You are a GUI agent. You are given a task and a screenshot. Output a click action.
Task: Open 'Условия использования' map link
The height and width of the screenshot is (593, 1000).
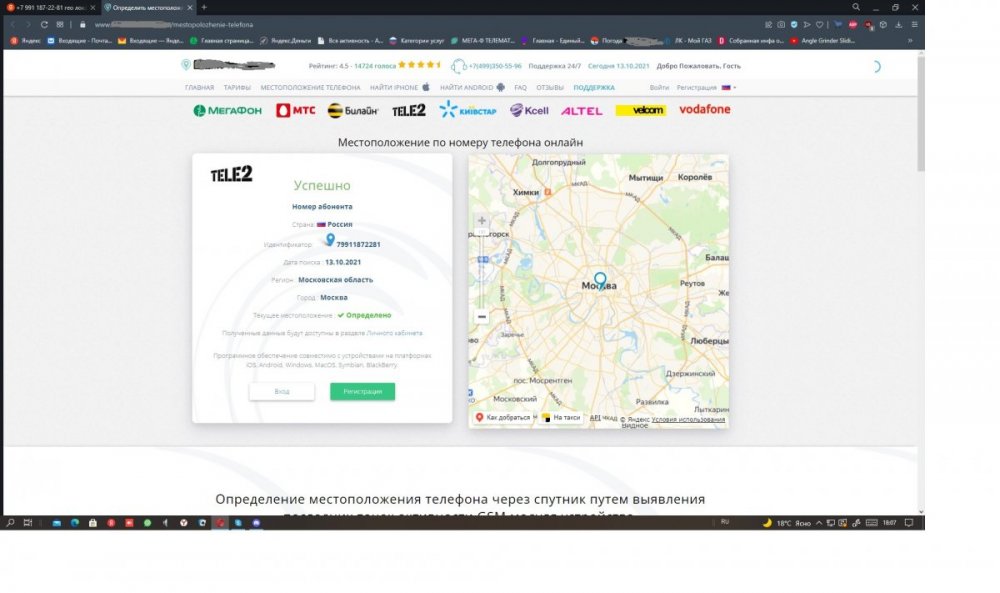(x=688, y=420)
